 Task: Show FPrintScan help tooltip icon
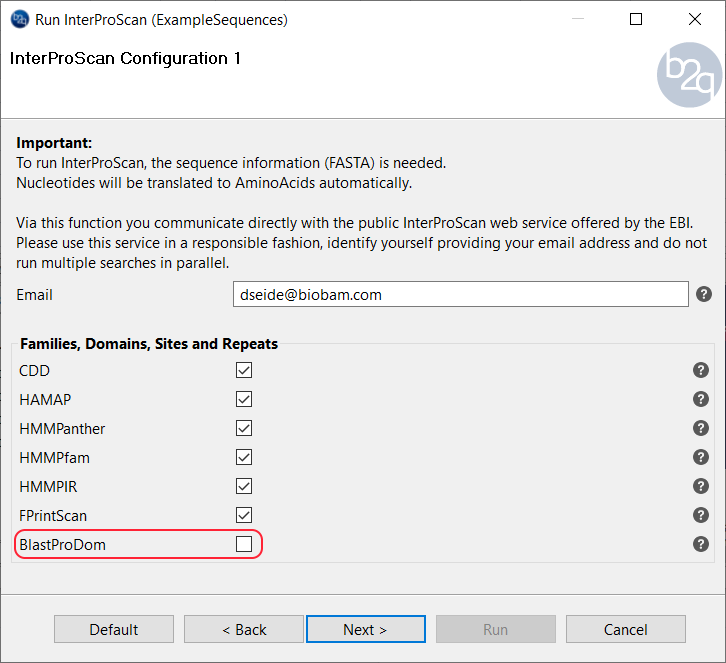(x=701, y=515)
